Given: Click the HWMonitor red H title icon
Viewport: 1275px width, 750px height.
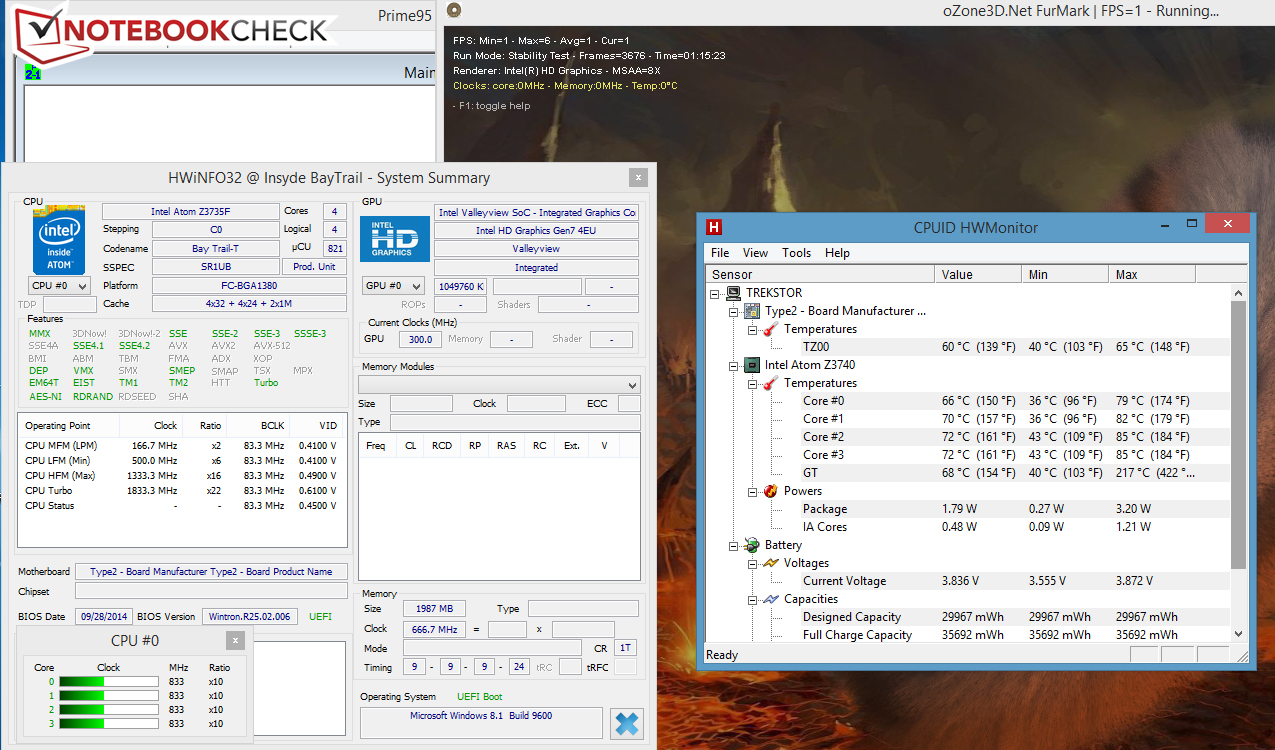Looking at the screenshot, I should (714, 227).
